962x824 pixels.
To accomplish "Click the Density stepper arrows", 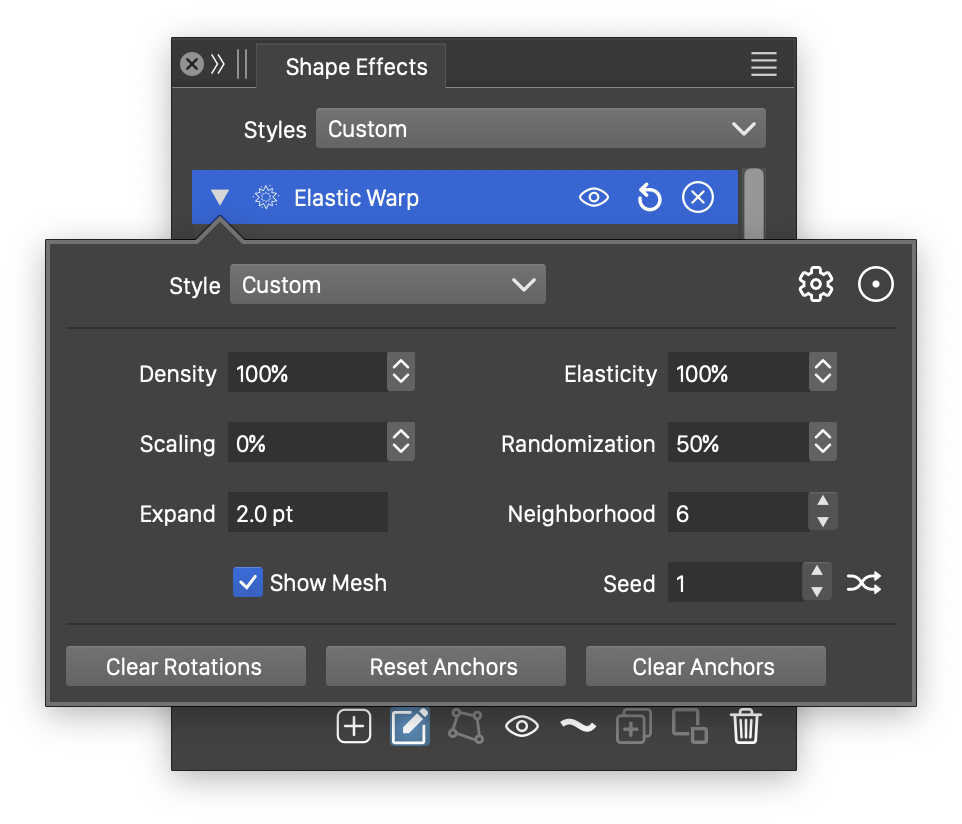I will [x=401, y=373].
